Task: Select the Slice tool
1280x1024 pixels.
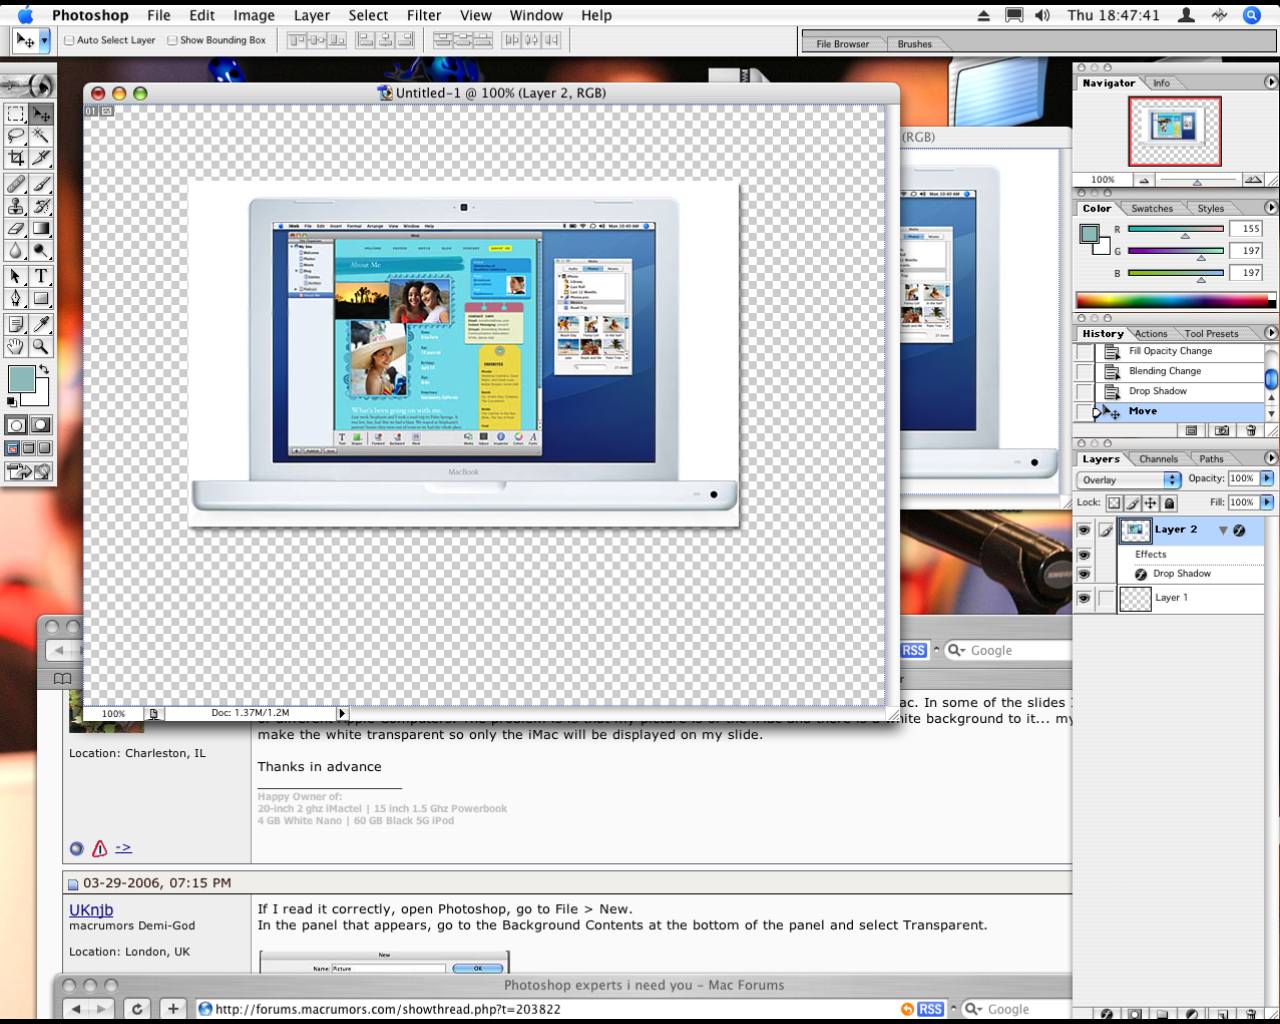Action: click(41, 158)
